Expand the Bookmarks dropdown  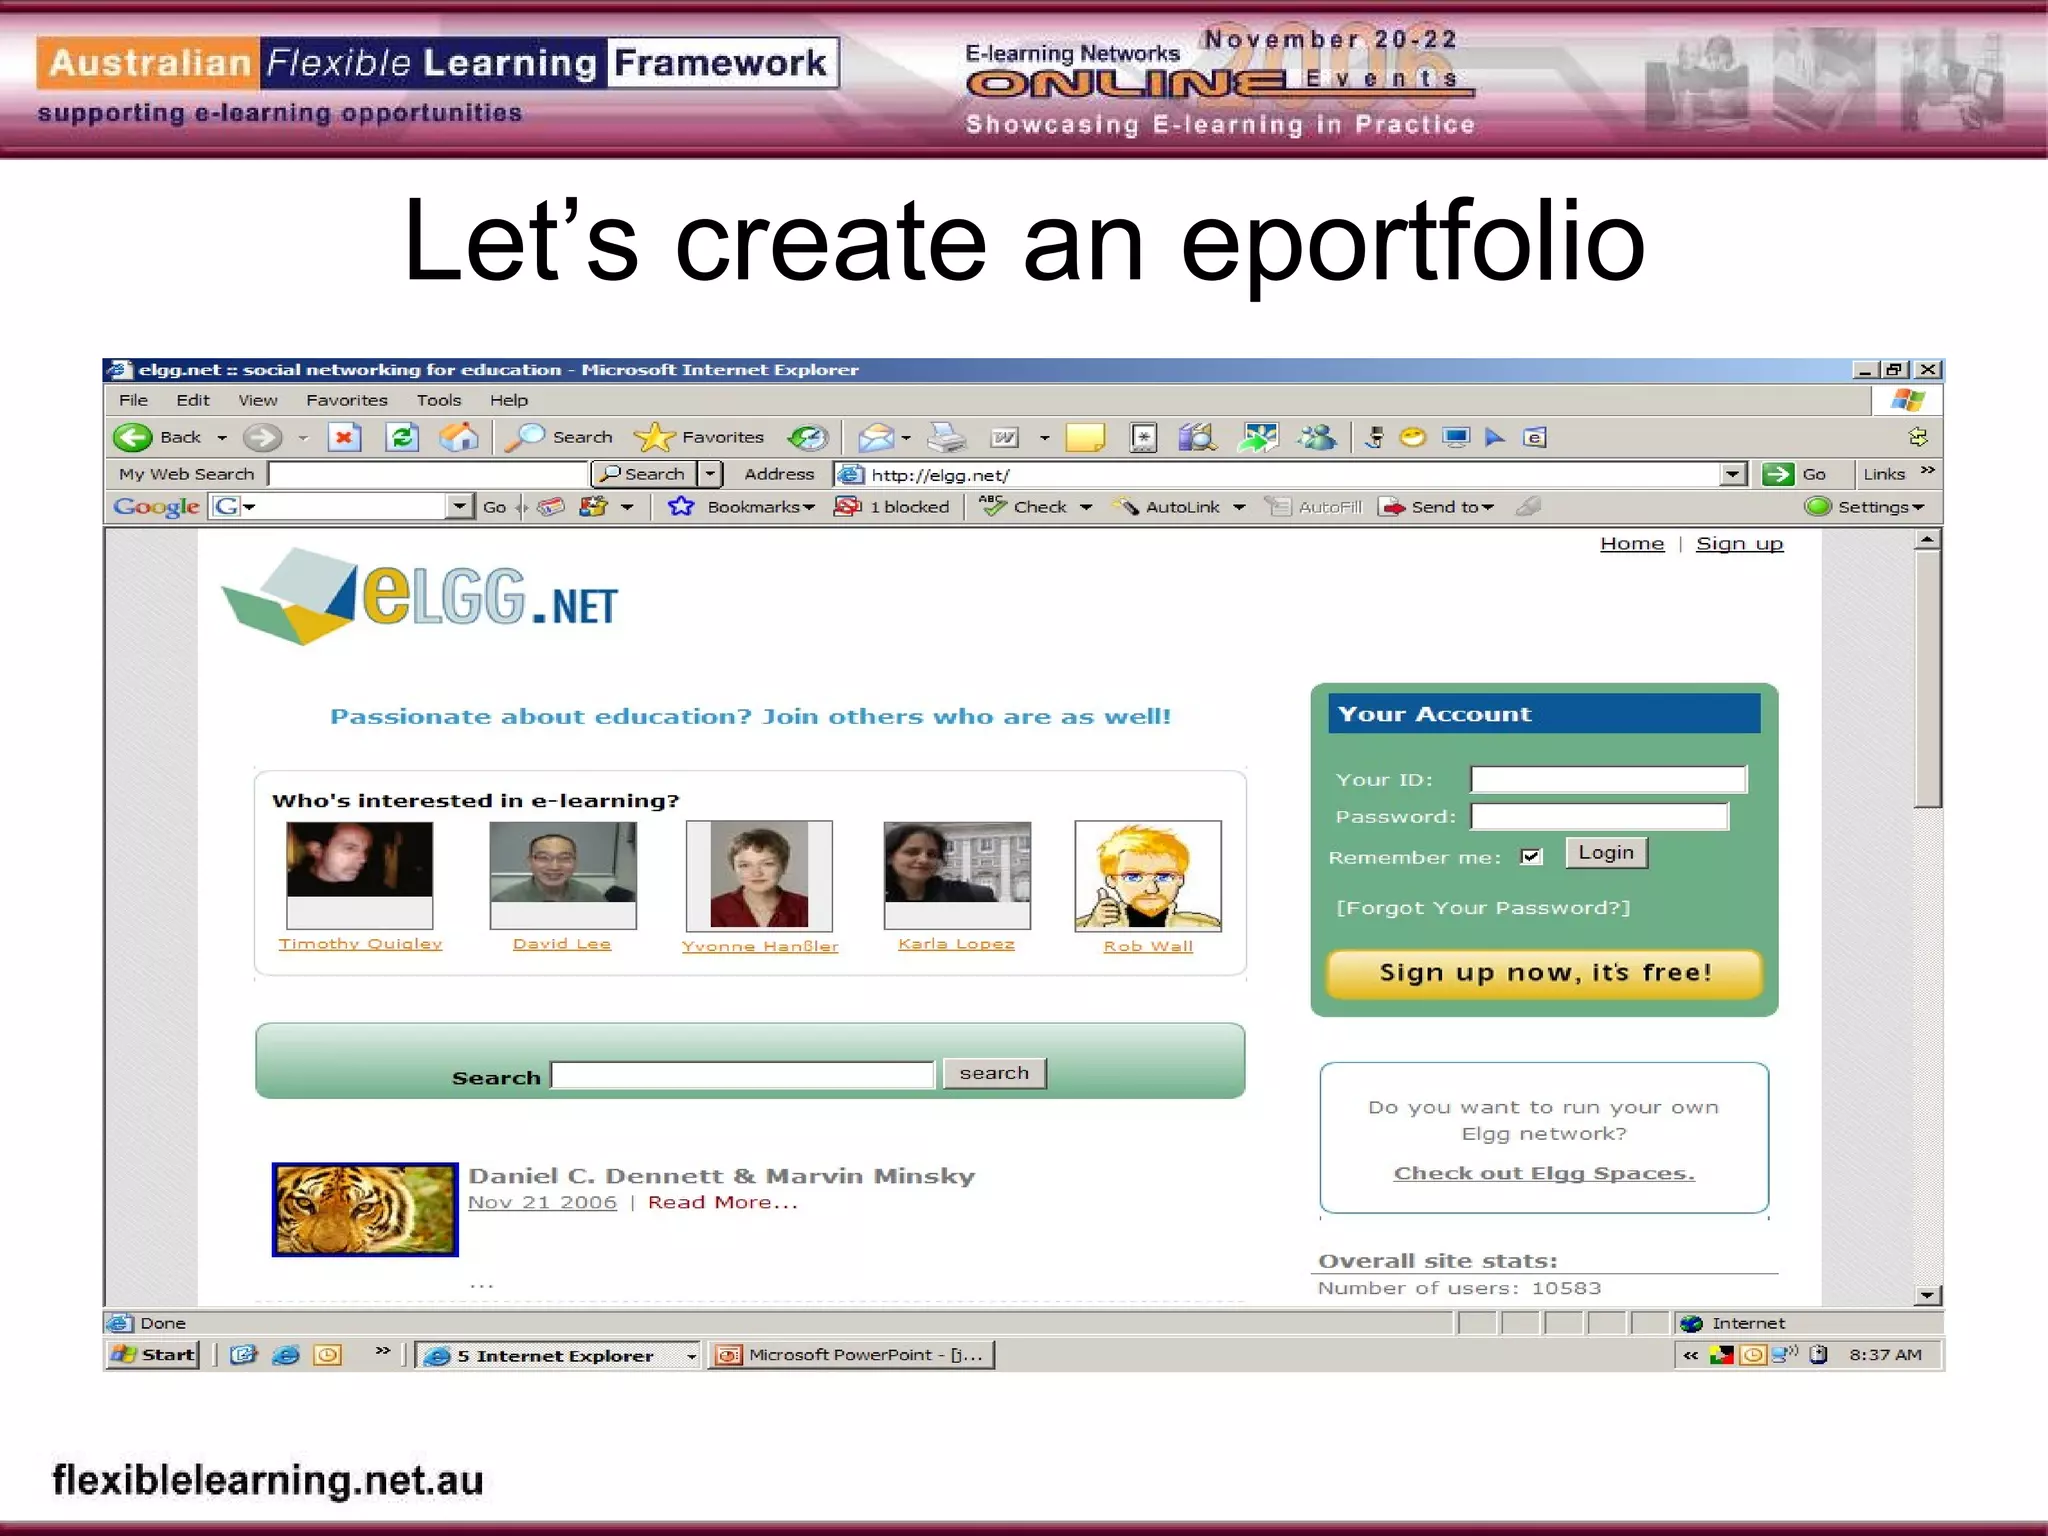(808, 508)
